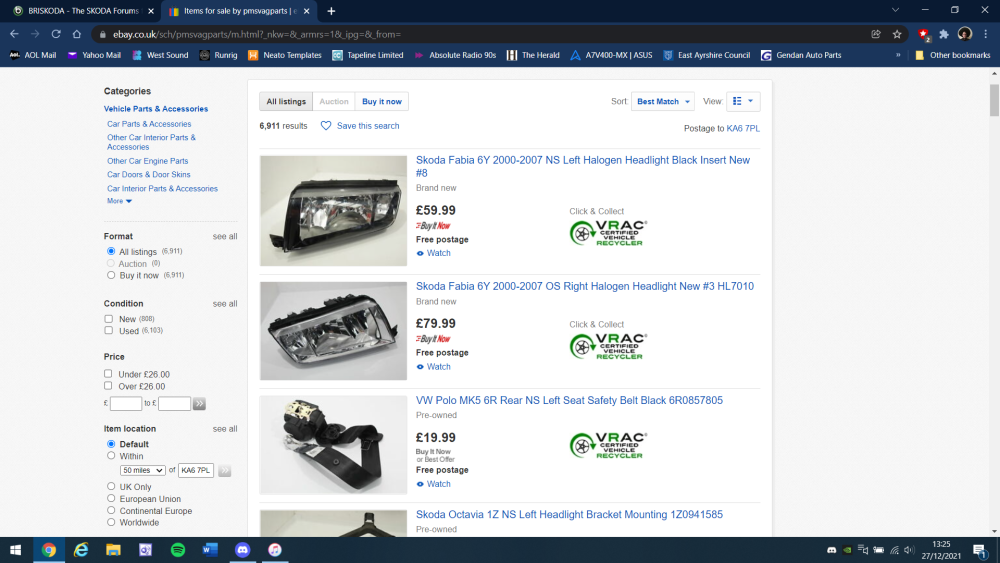The width and height of the screenshot is (1000, 563).
Task: Open the VW Polo seat belt thumbnail
Action: (333, 445)
